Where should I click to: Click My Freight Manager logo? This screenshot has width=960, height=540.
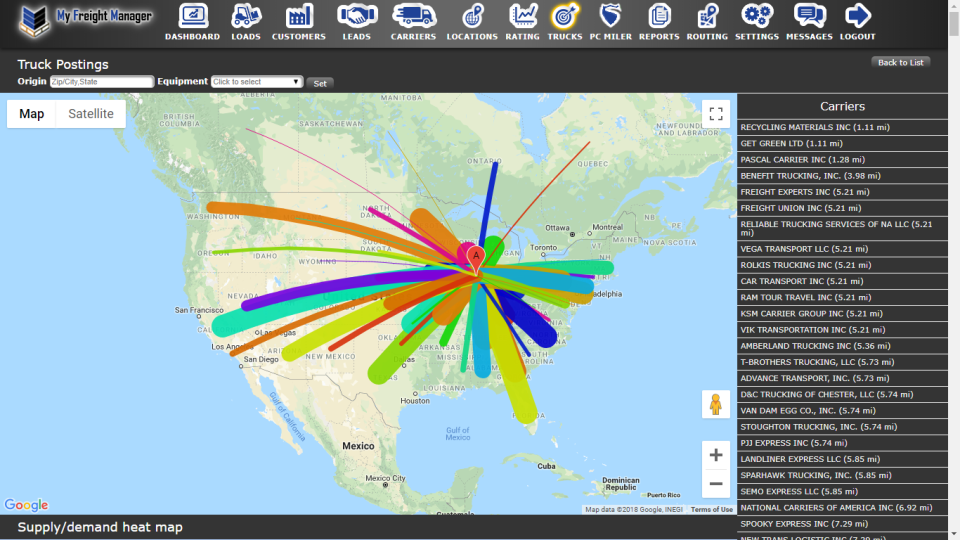pyautogui.click(x=86, y=21)
